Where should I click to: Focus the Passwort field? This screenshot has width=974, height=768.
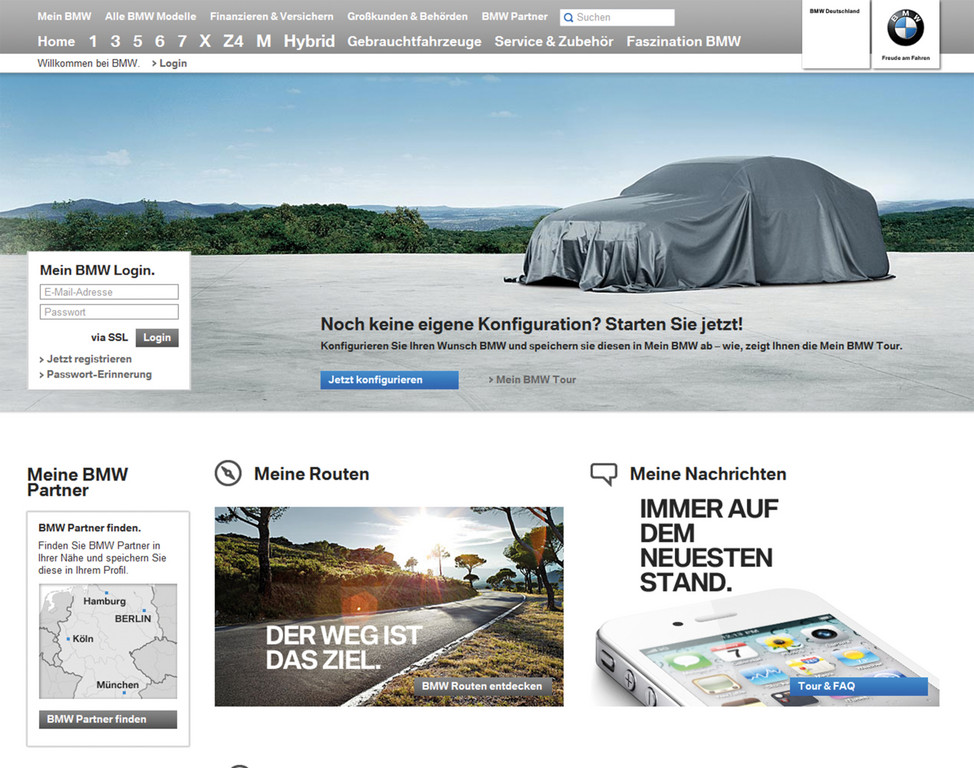(x=109, y=312)
